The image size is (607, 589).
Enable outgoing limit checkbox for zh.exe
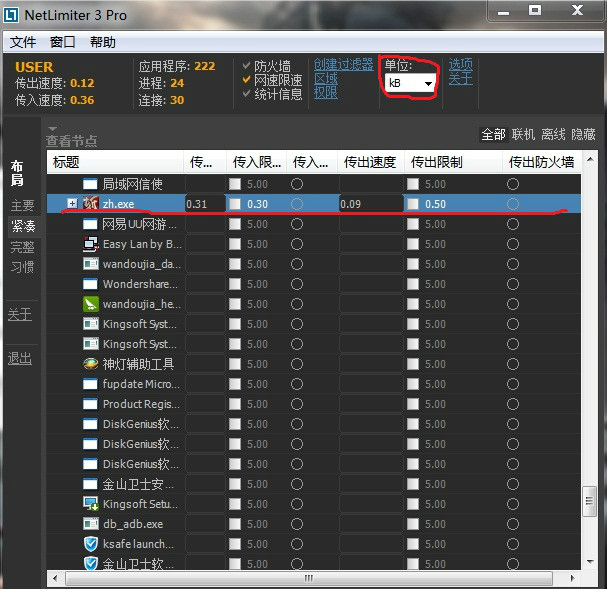tap(413, 204)
